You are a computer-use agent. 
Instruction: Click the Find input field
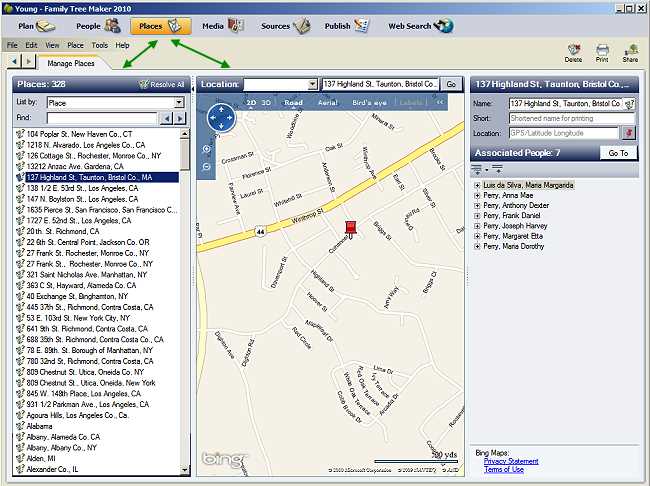point(102,119)
